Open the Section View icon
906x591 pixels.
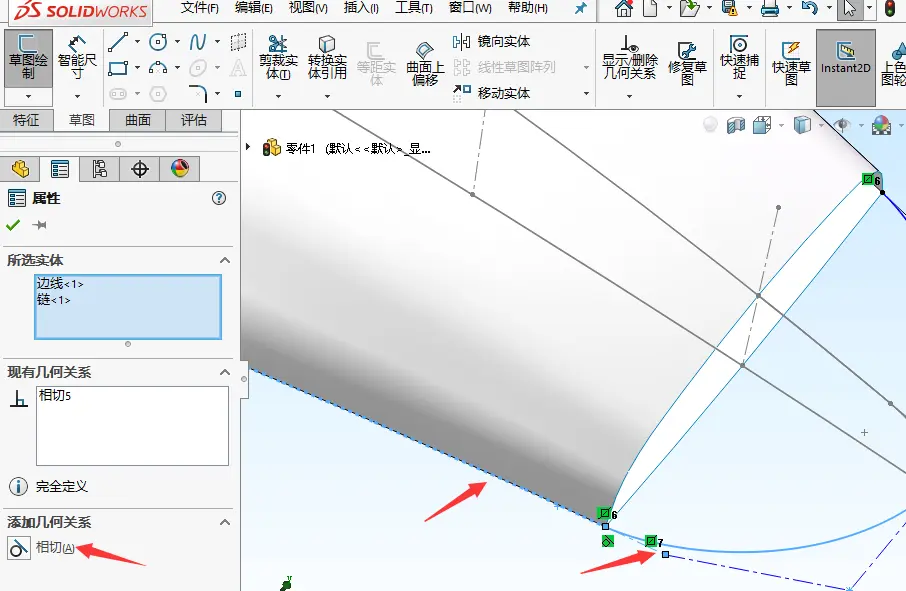pyautogui.click(x=736, y=125)
